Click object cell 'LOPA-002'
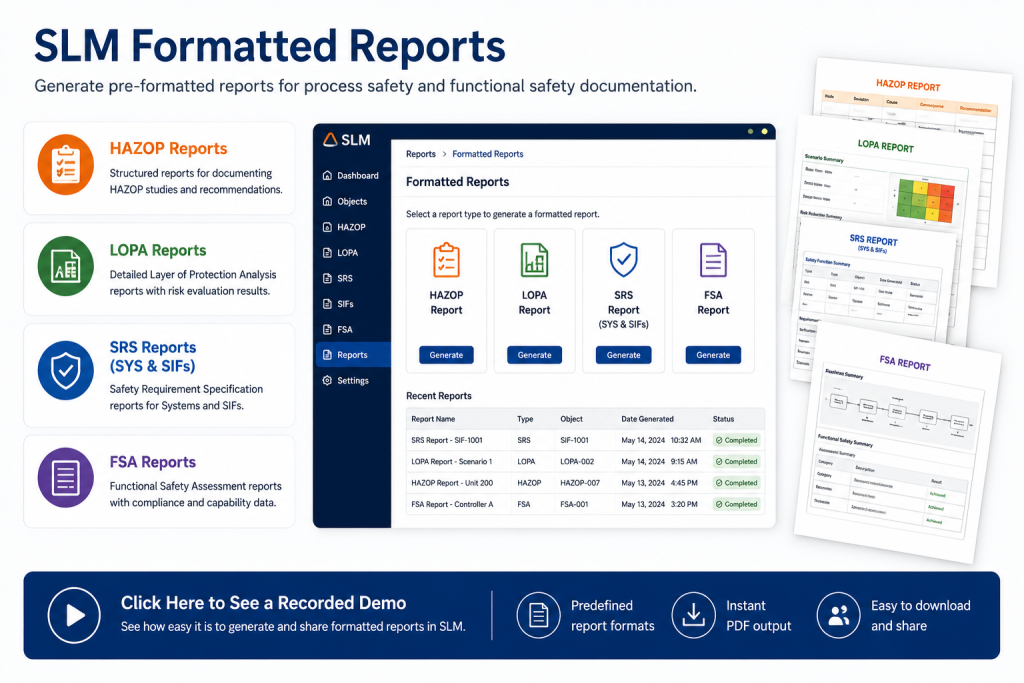Screen dimensions: 1024x683 click(577, 462)
